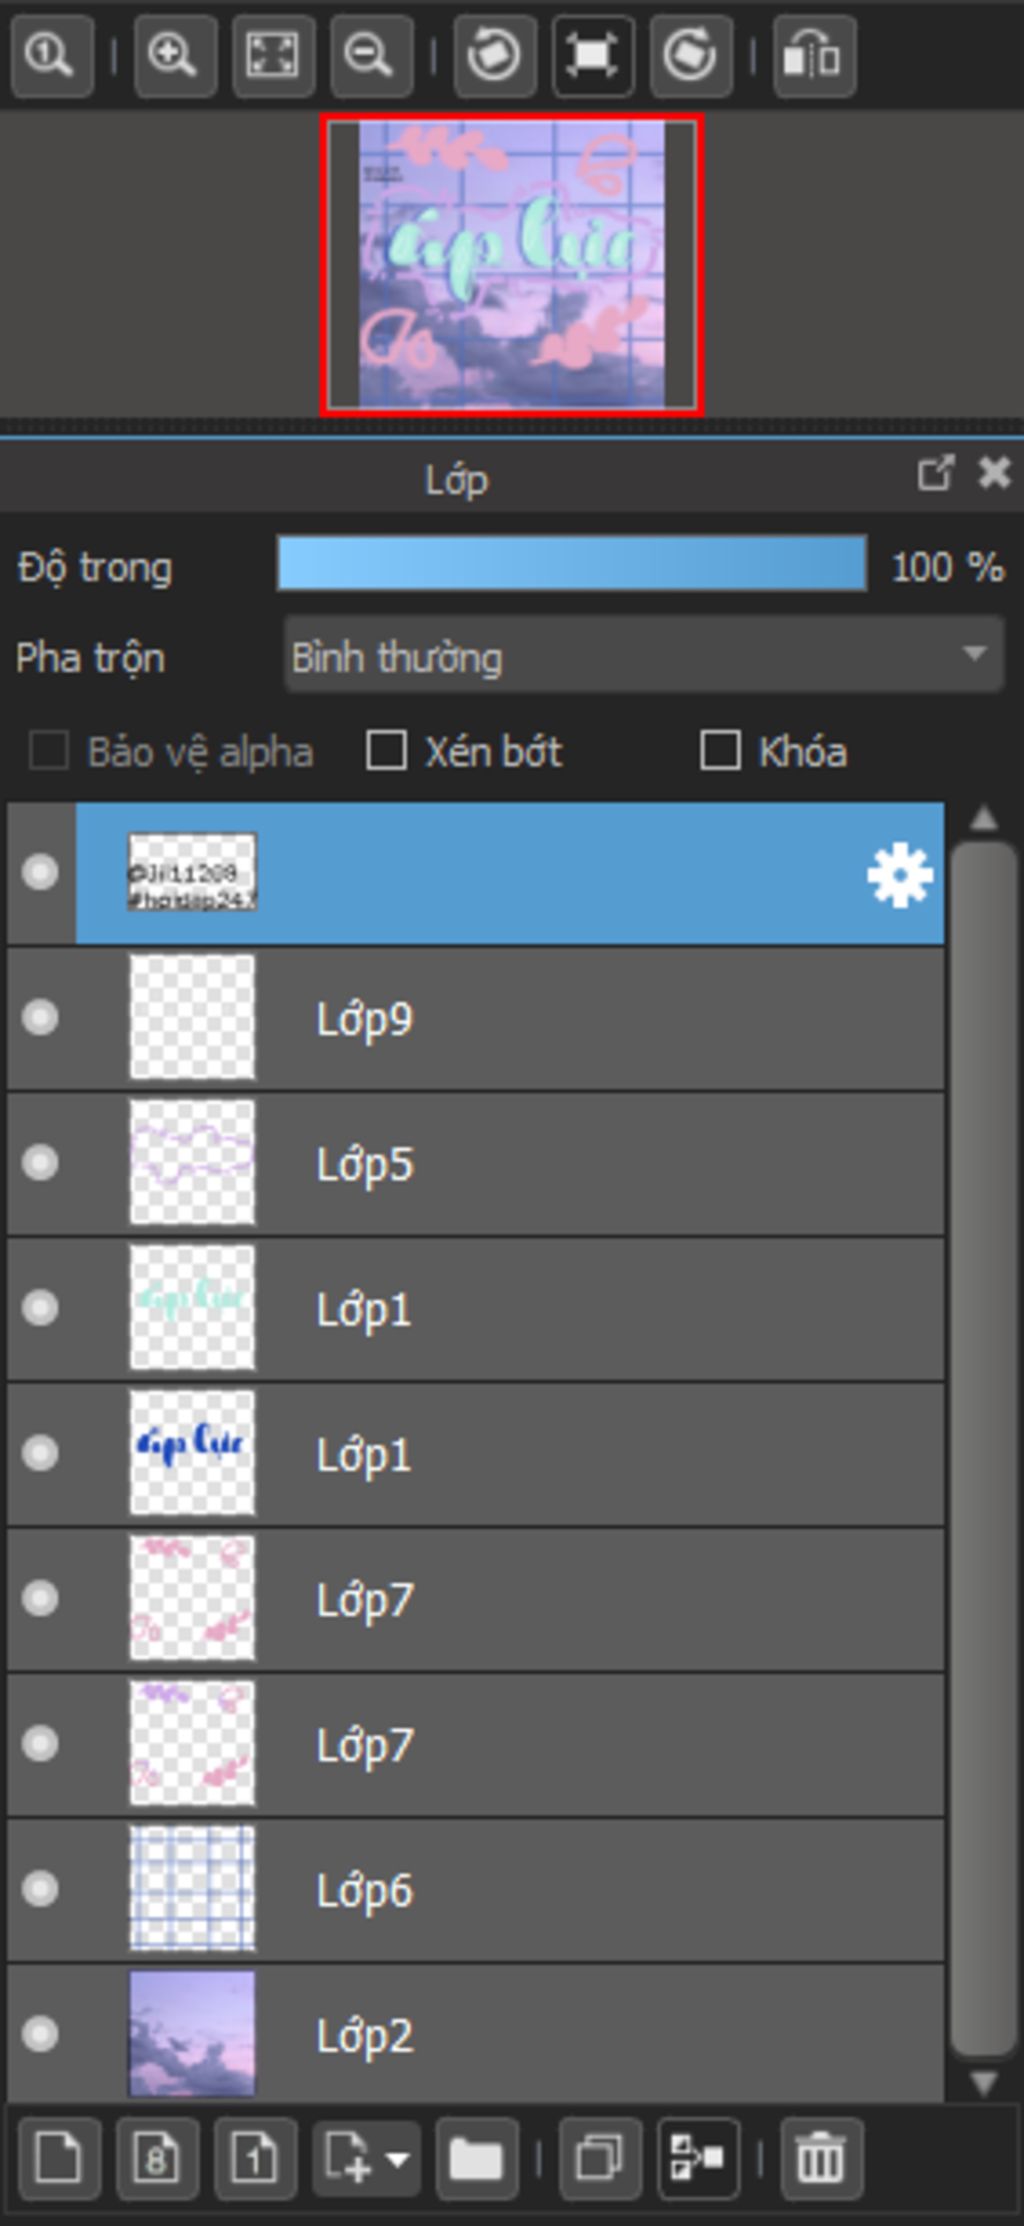Enable the Xén bớt checkbox
The image size is (1024, 2226).
click(386, 751)
